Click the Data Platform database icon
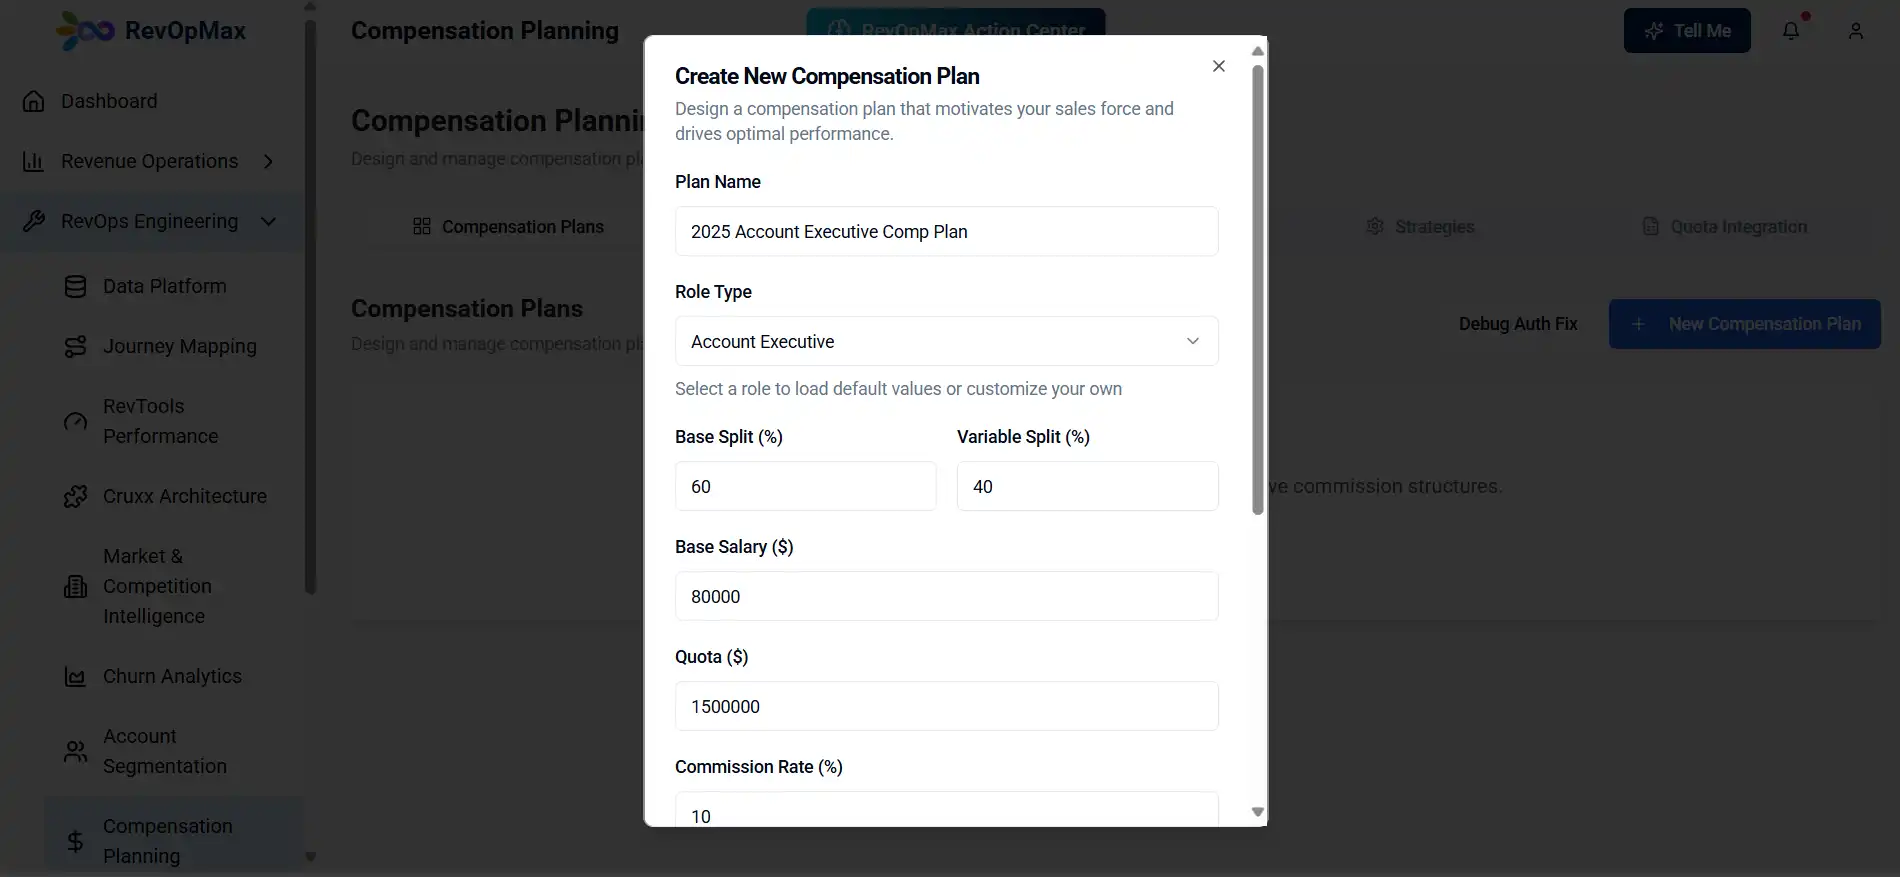This screenshot has height=877, width=1900. pyautogui.click(x=75, y=286)
